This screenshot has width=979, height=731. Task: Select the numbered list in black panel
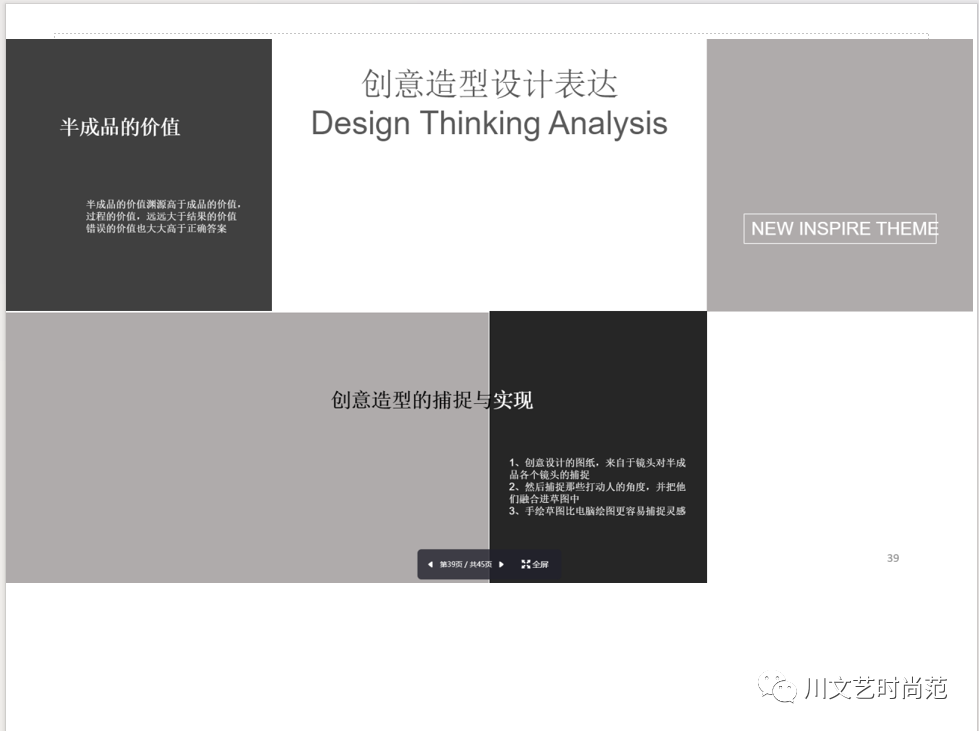597,487
